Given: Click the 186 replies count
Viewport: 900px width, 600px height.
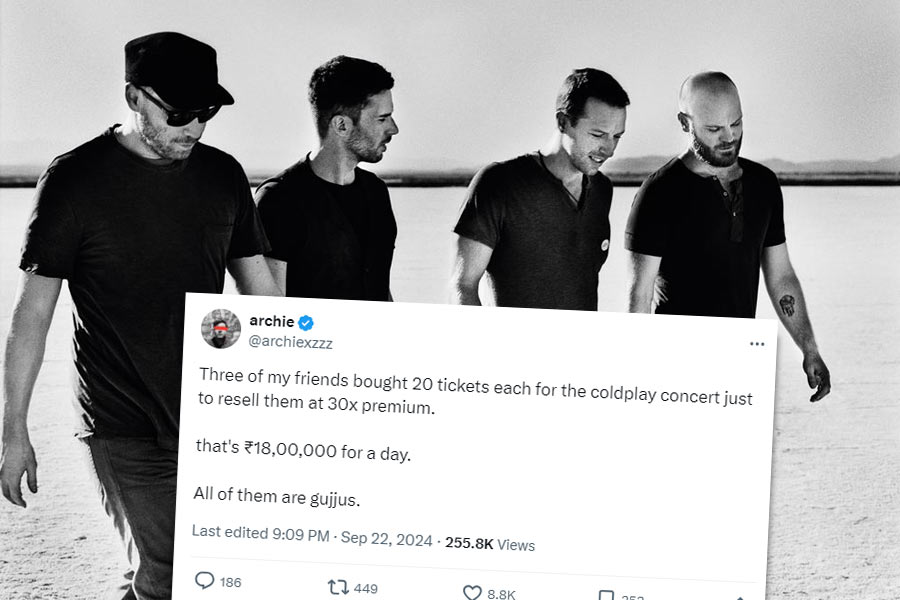Looking at the screenshot, I should (230, 582).
